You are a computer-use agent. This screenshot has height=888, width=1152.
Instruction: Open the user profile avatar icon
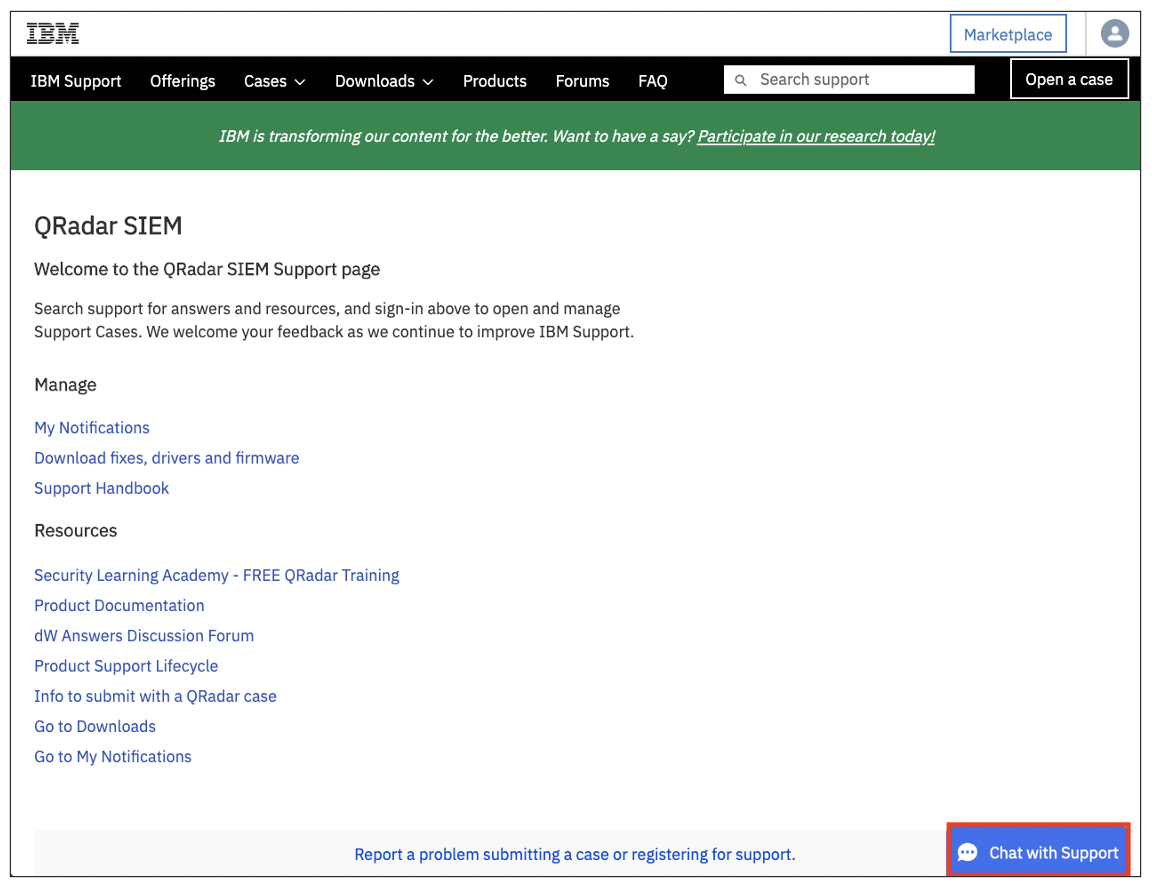1114,33
